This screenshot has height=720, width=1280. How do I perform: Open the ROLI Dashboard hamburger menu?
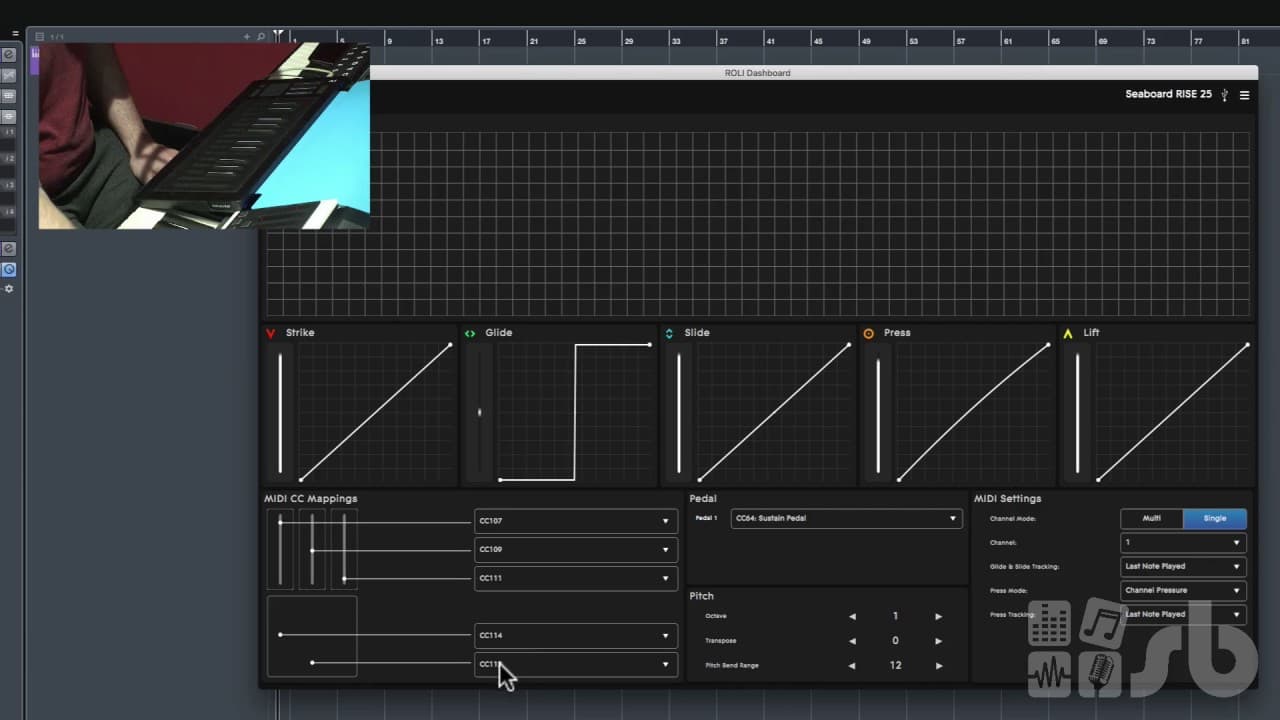click(1244, 95)
